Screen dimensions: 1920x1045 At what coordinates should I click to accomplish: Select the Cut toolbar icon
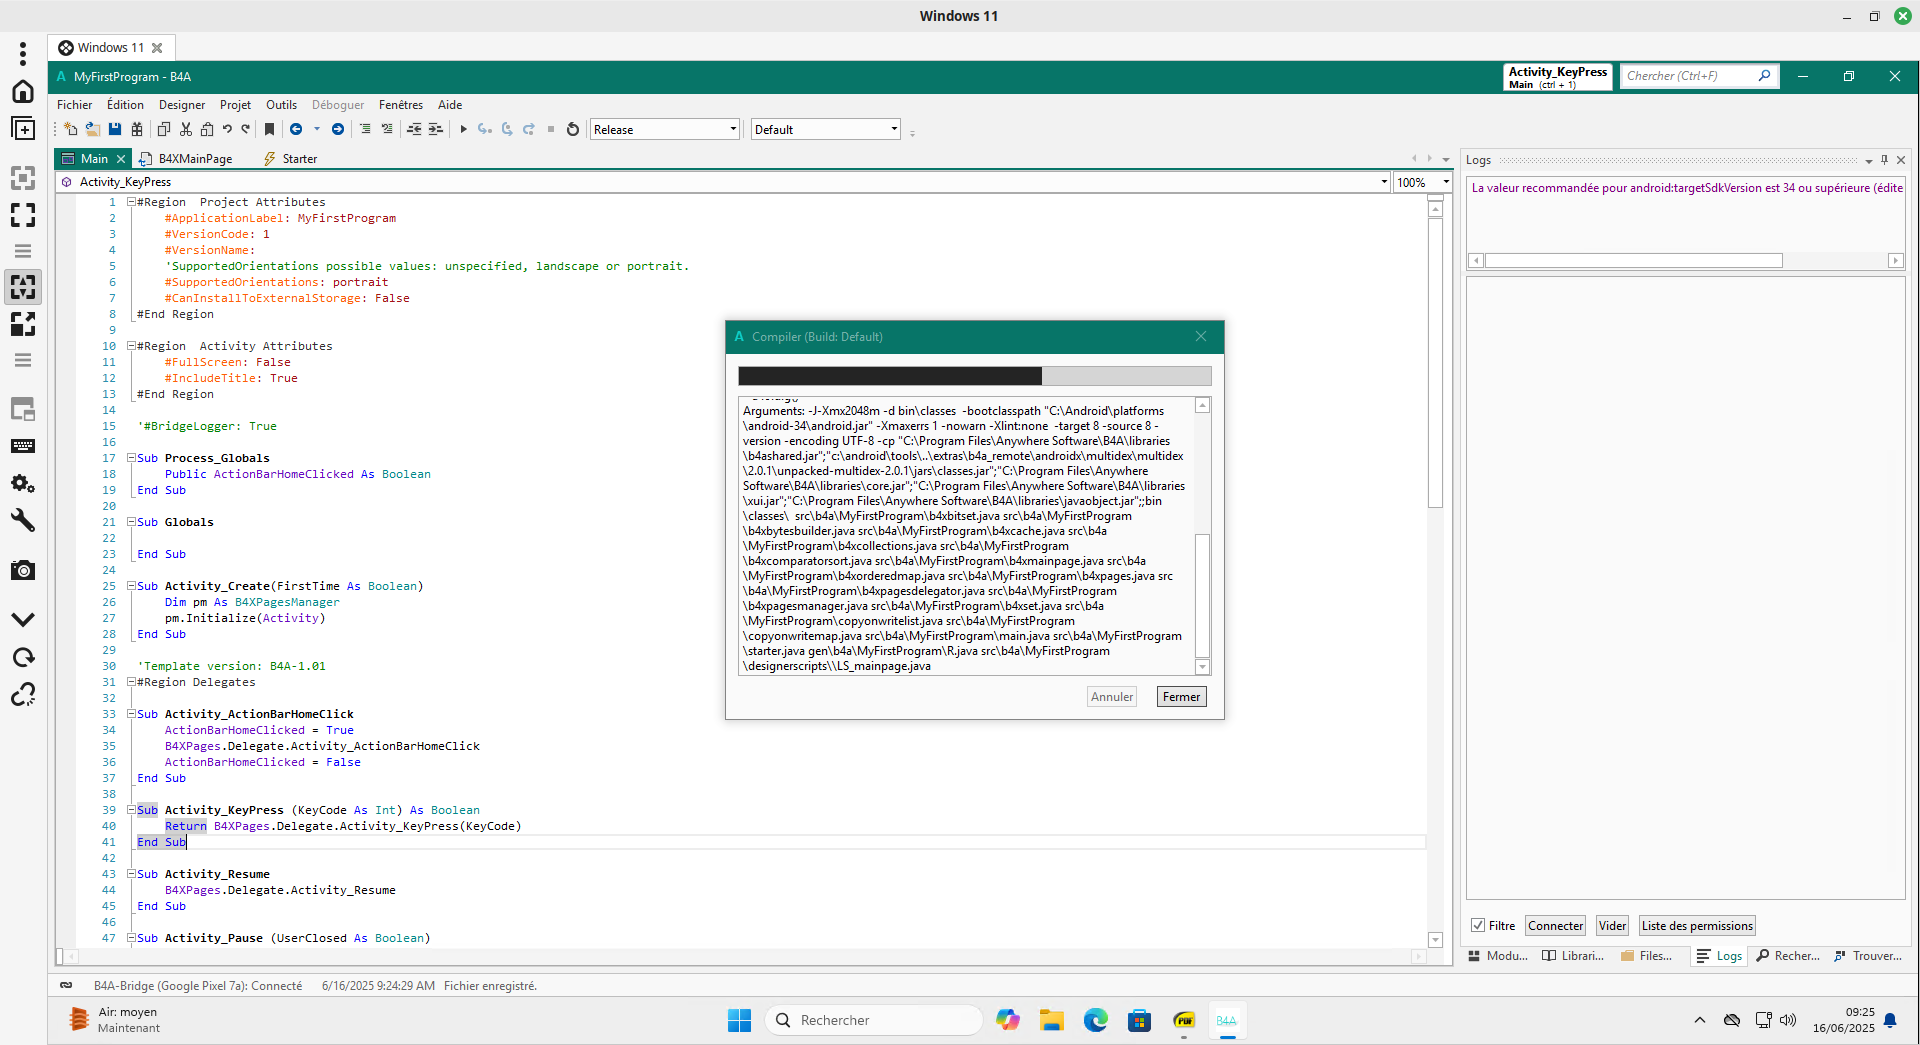coord(186,129)
